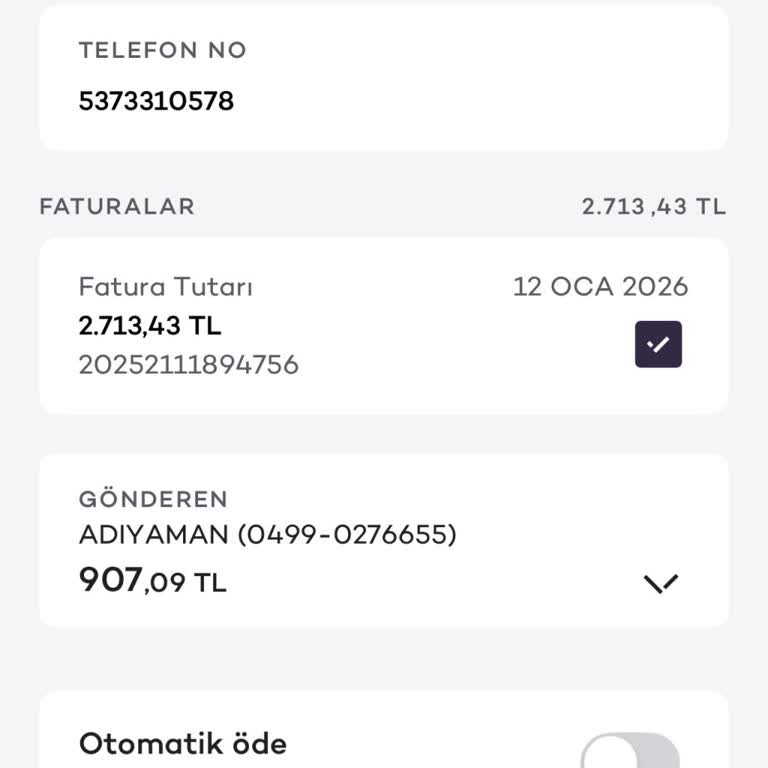768x768 pixels.
Task: Choose the ADIYAMAN (0499-0276655) account
Action: (267, 535)
